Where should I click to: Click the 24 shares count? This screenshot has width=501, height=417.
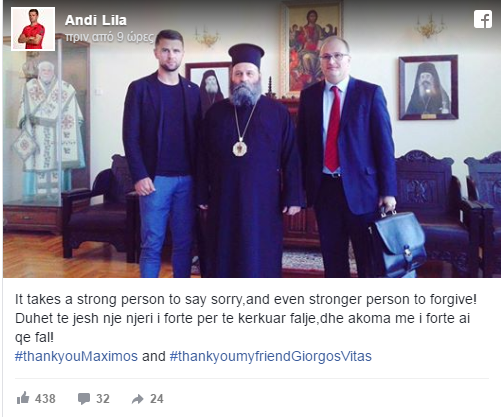coord(157,399)
